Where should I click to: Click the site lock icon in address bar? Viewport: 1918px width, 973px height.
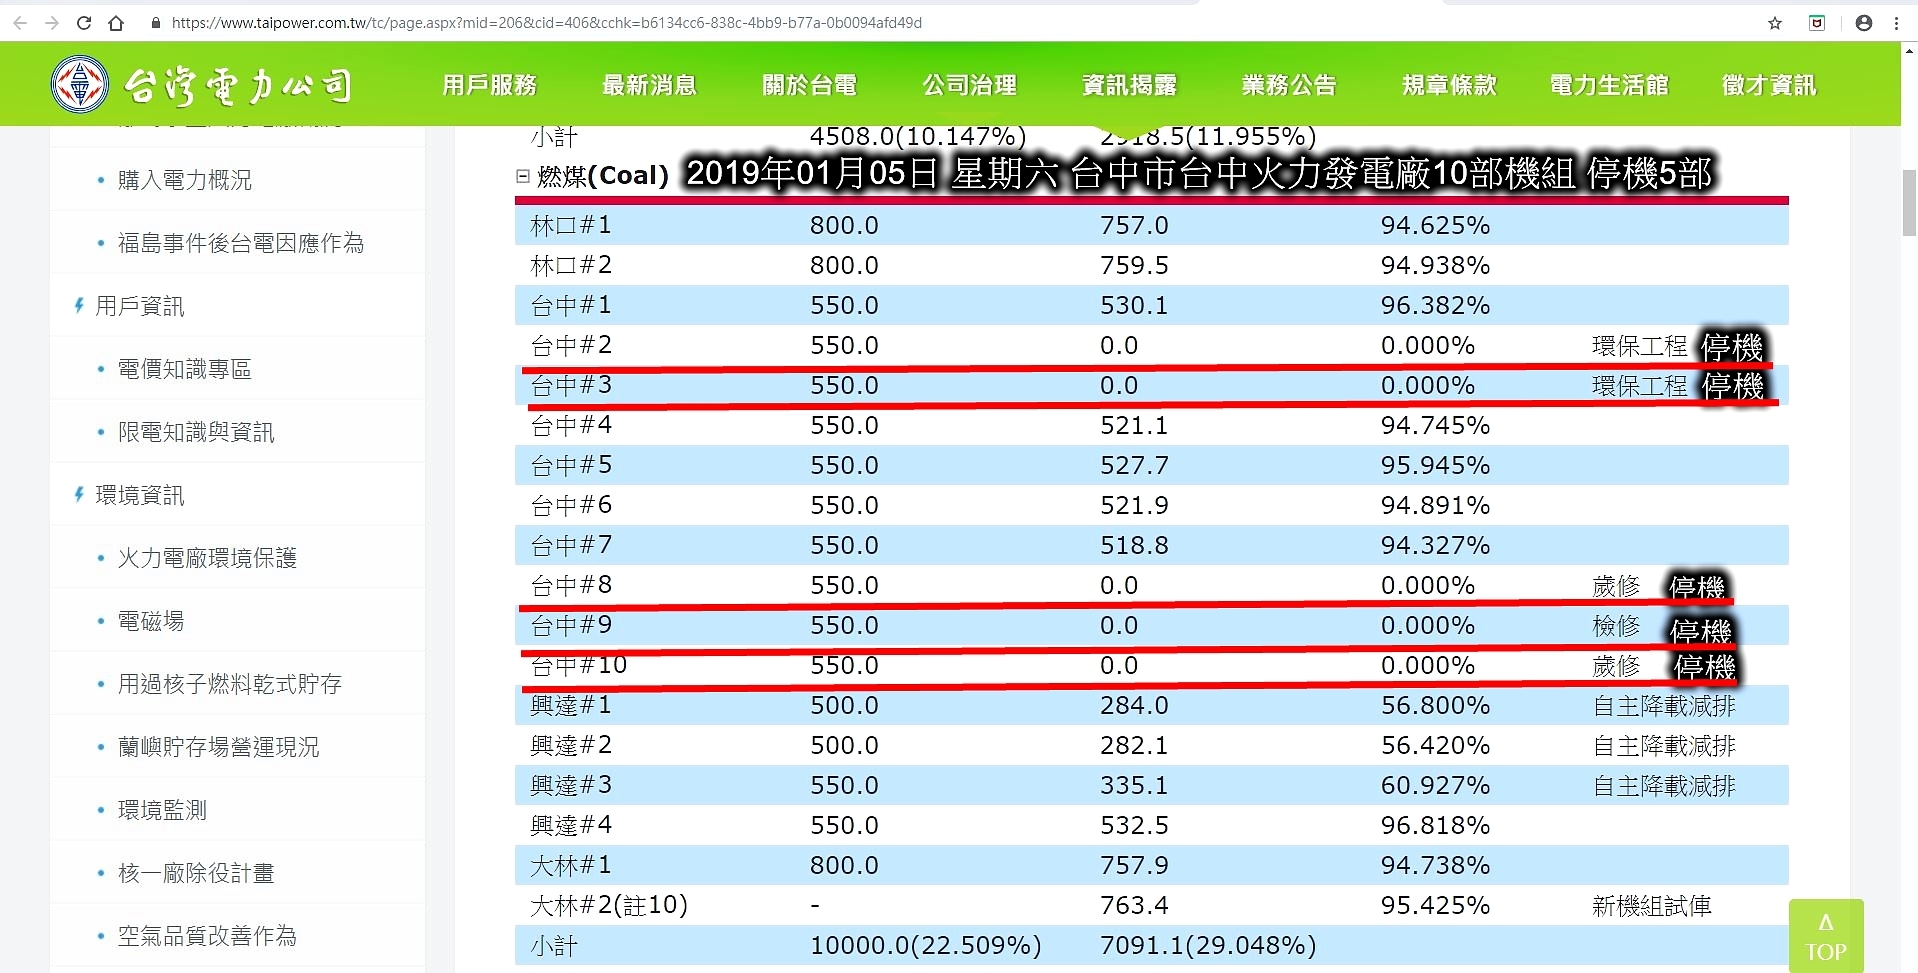(x=155, y=23)
